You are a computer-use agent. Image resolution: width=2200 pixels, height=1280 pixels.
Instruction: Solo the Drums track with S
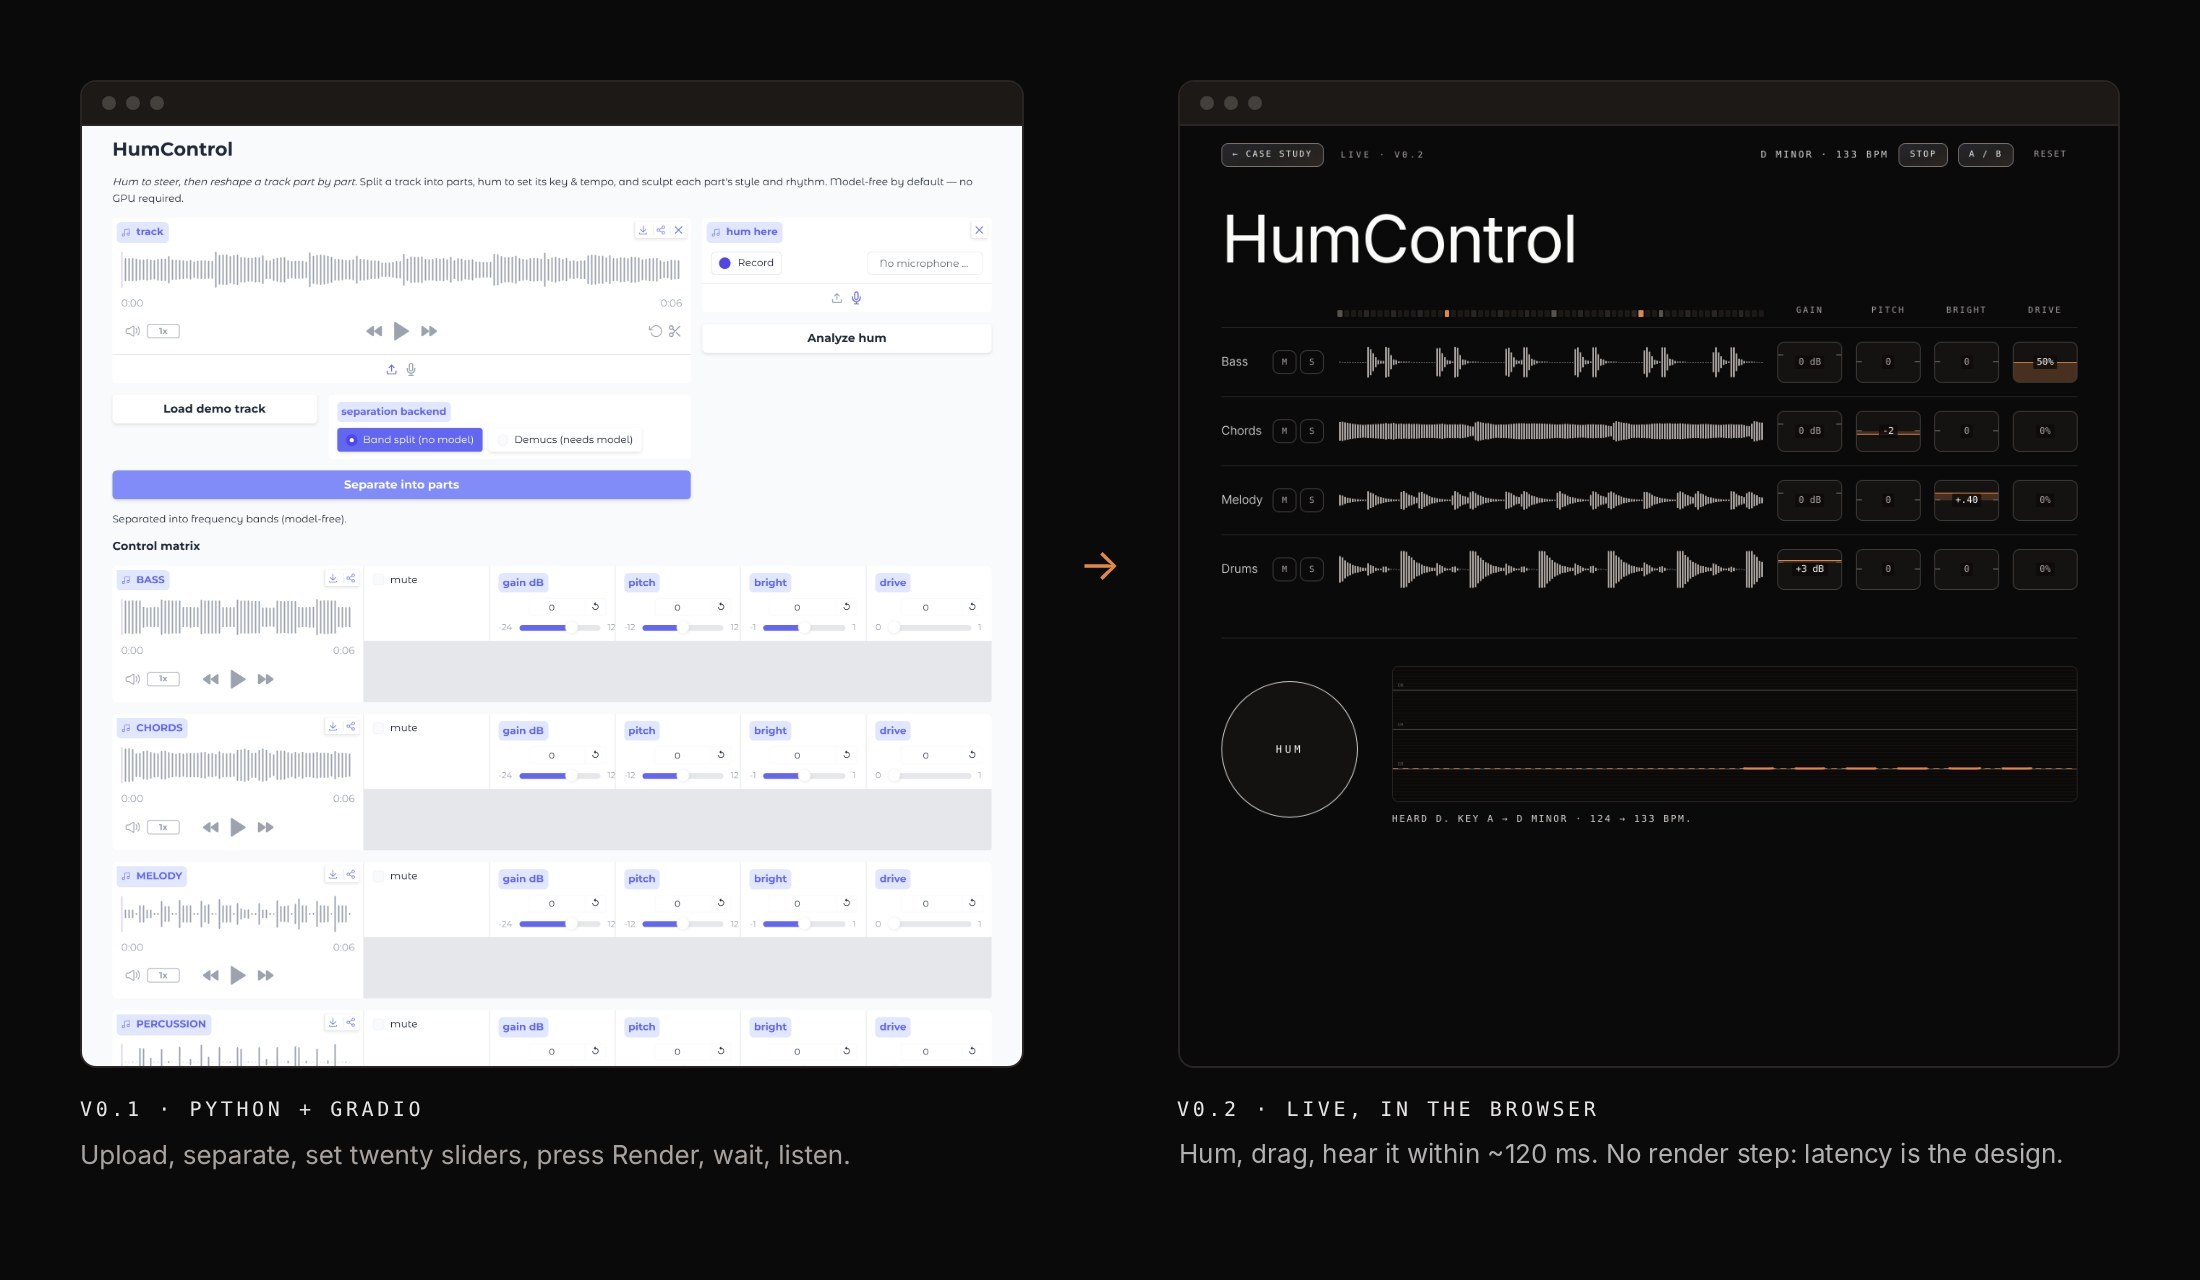point(1312,569)
